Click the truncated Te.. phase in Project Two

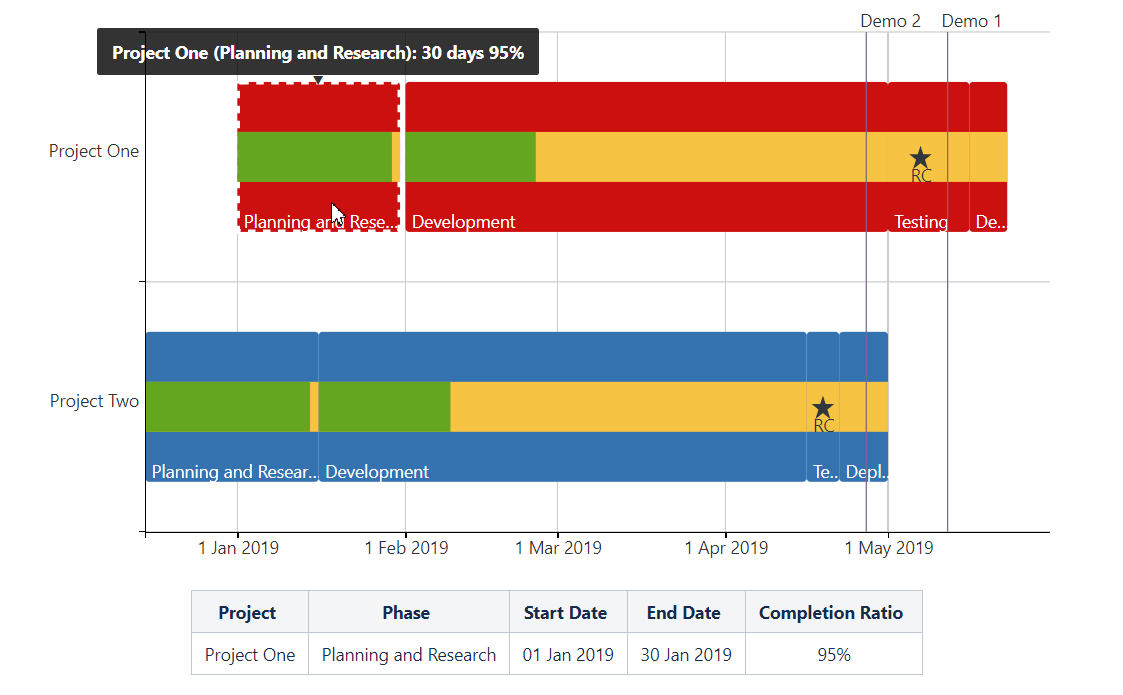(823, 472)
